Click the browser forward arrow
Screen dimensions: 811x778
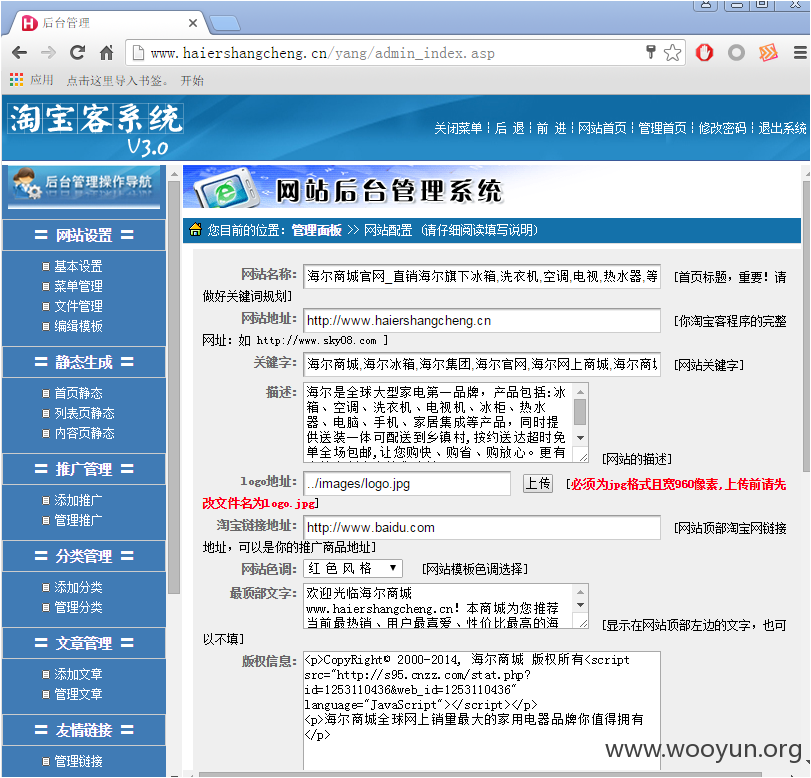coord(49,53)
